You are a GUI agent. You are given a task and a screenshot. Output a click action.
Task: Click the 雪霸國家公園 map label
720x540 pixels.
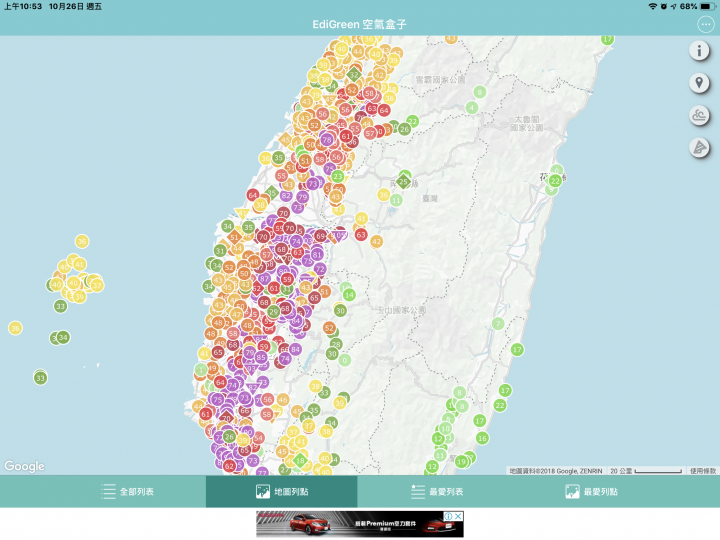[x=440, y=80]
